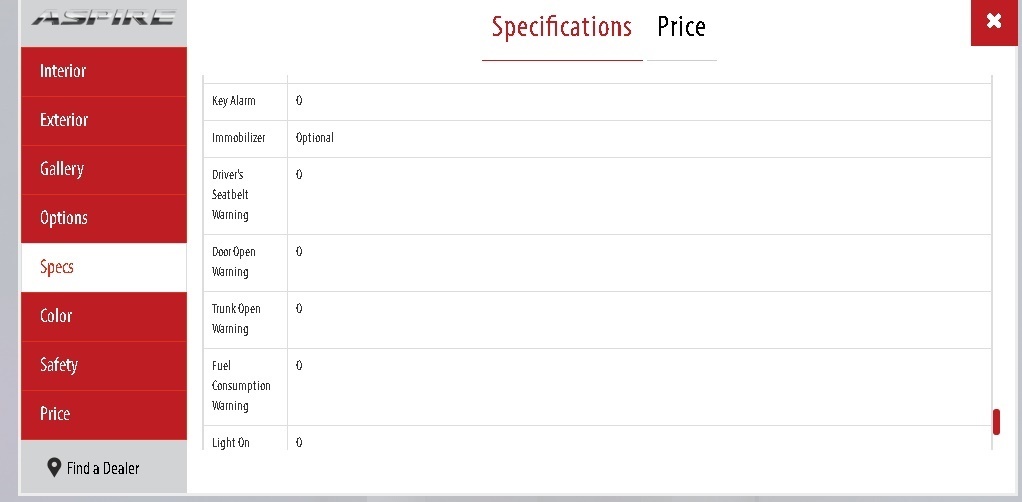Select the Specs sidebar item

pyautogui.click(x=104, y=267)
